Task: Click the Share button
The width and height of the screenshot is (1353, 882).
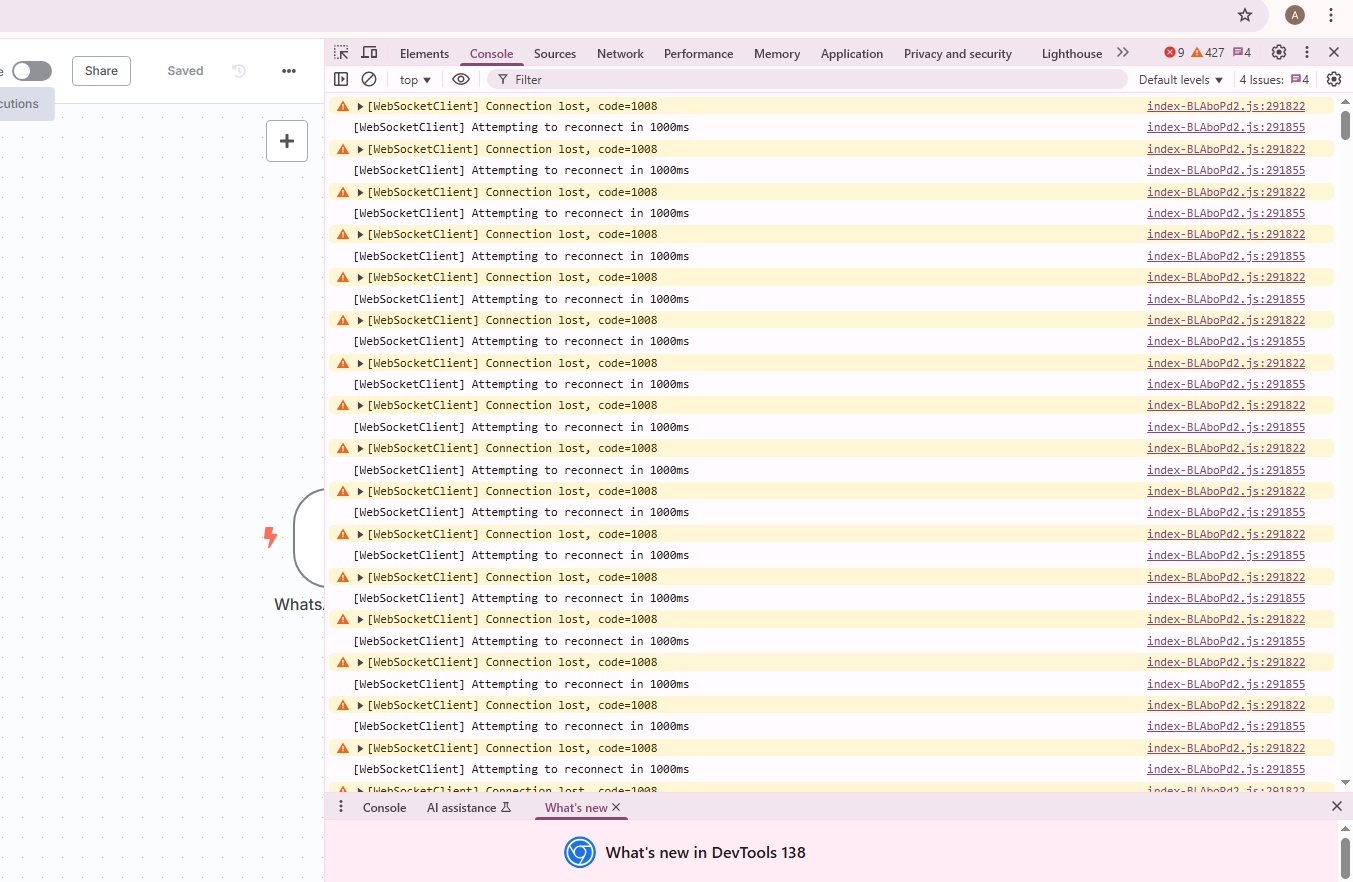Action: pyautogui.click(x=101, y=71)
